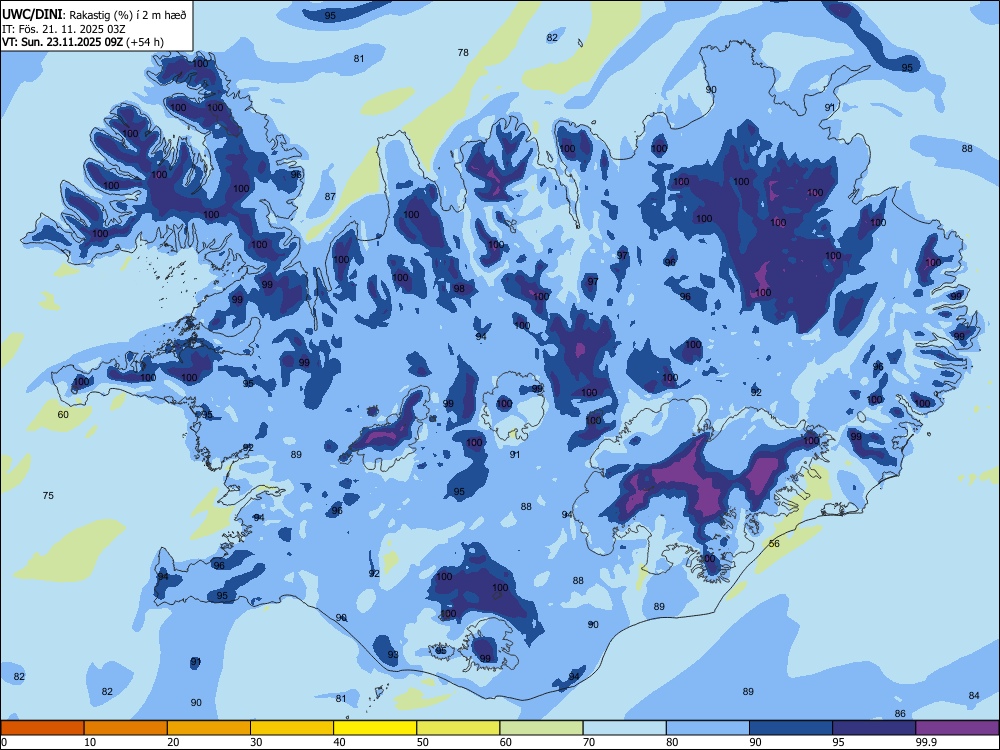Click the '0' tick label on the color scale

[x=4, y=742]
